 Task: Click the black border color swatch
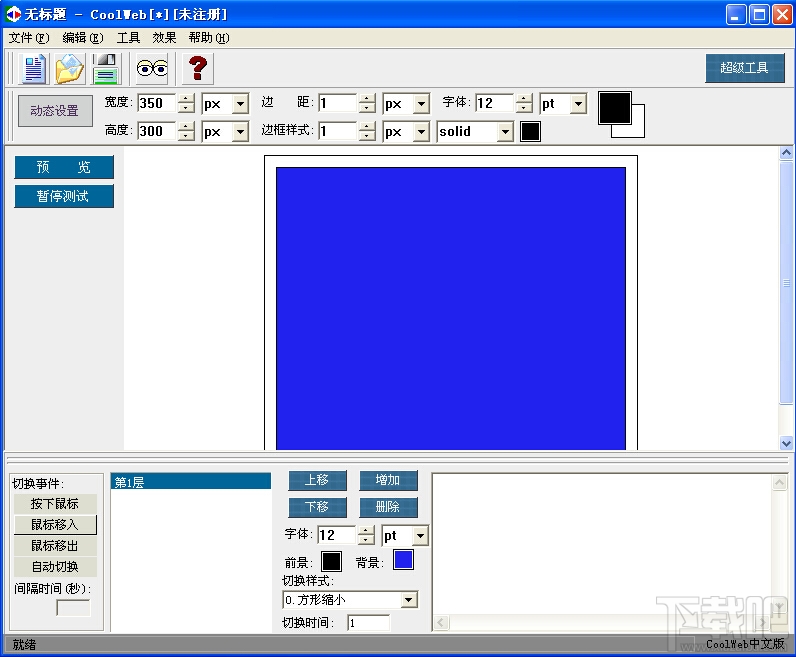530,132
